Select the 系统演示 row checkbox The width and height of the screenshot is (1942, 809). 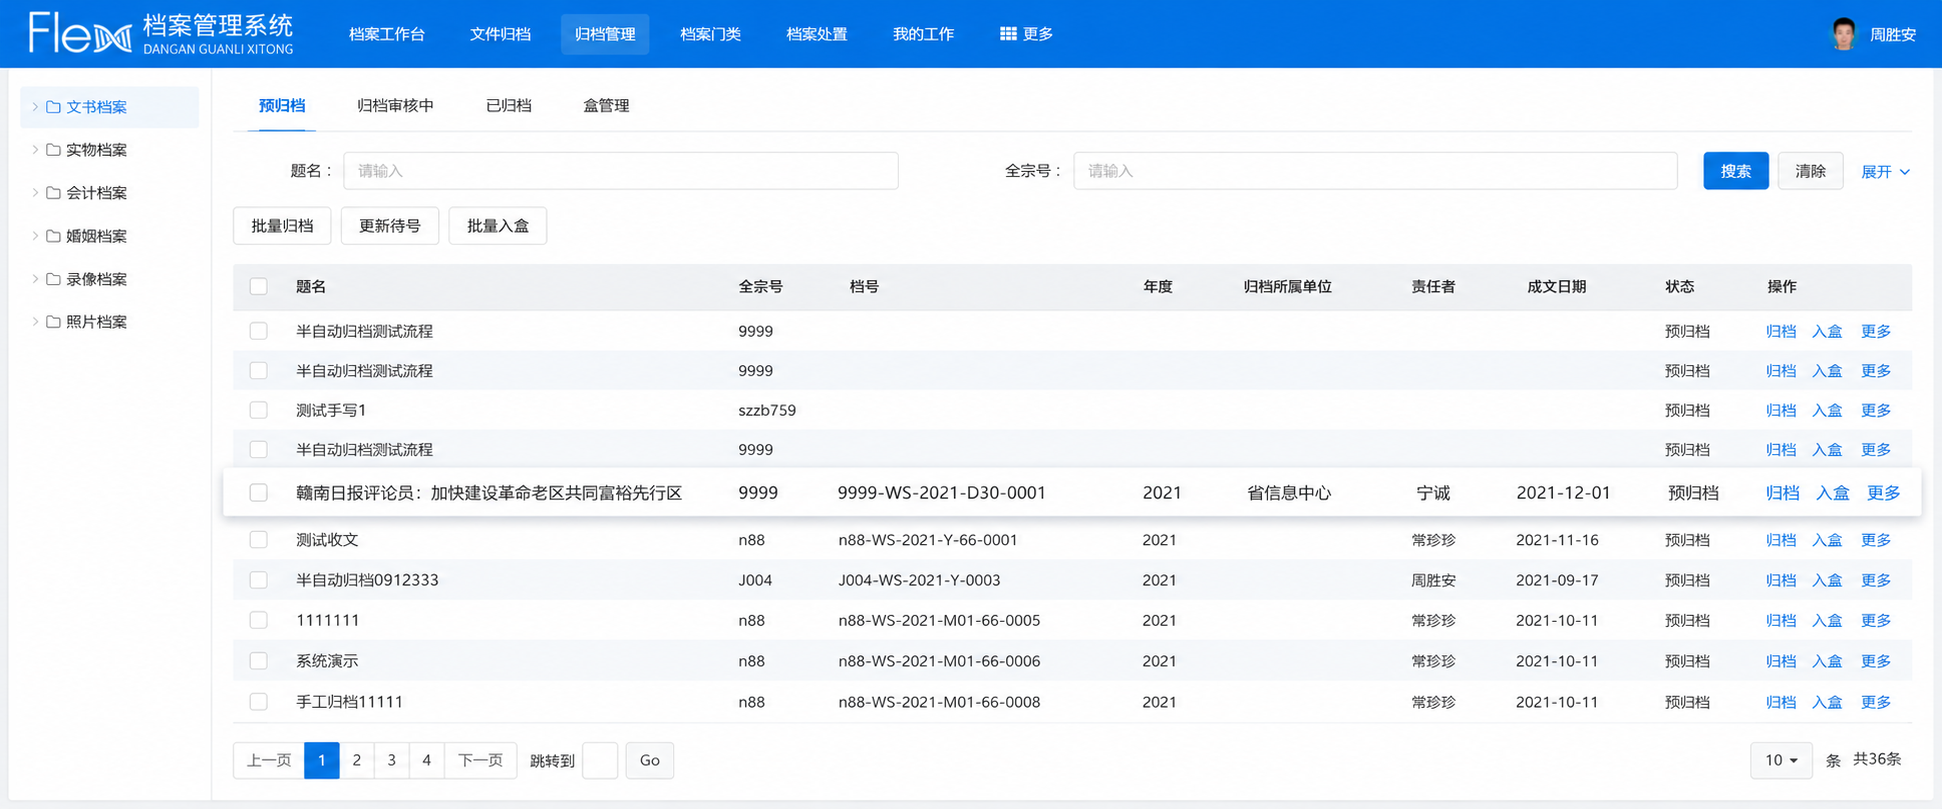tap(259, 661)
